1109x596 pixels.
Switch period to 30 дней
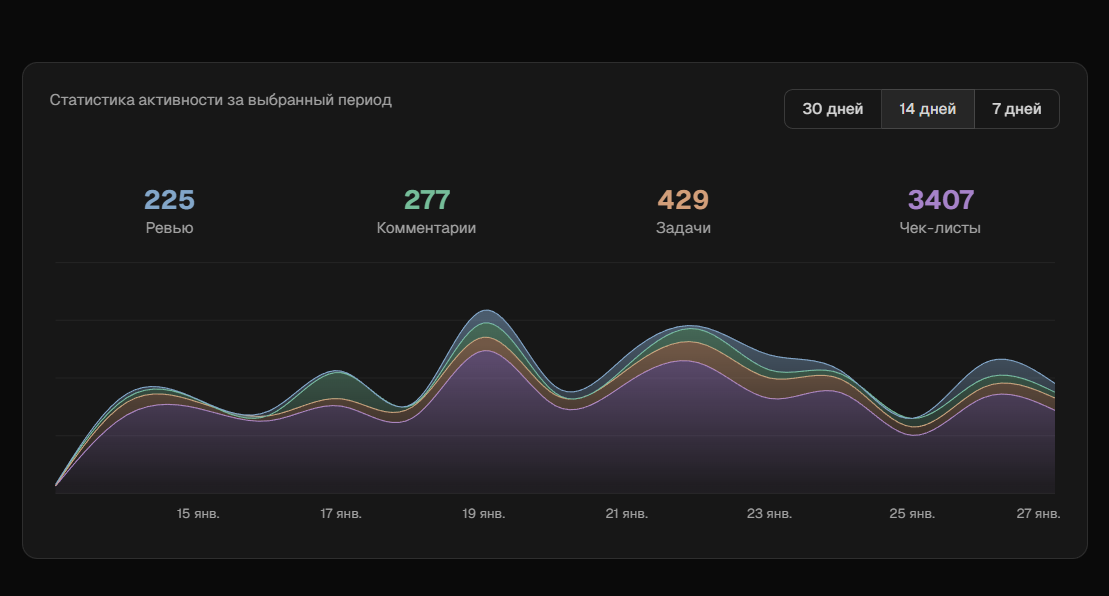[832, 109]
